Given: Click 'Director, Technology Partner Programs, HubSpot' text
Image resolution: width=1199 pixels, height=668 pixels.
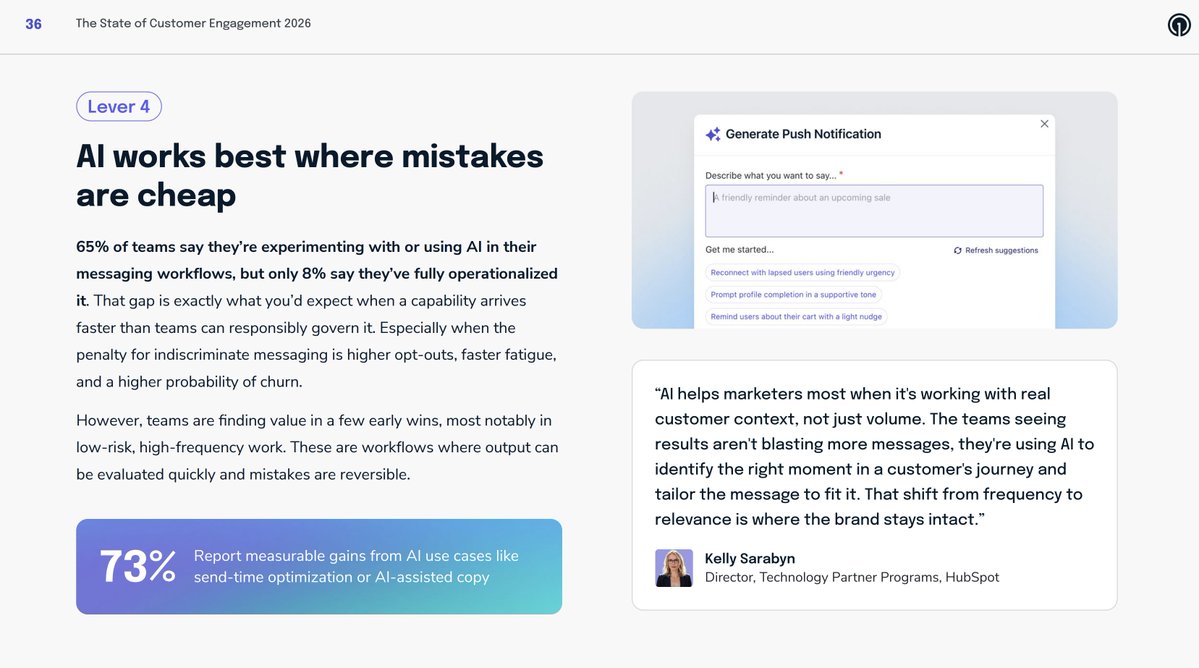Looking at the screenshot, I should (x=852, y=578).
